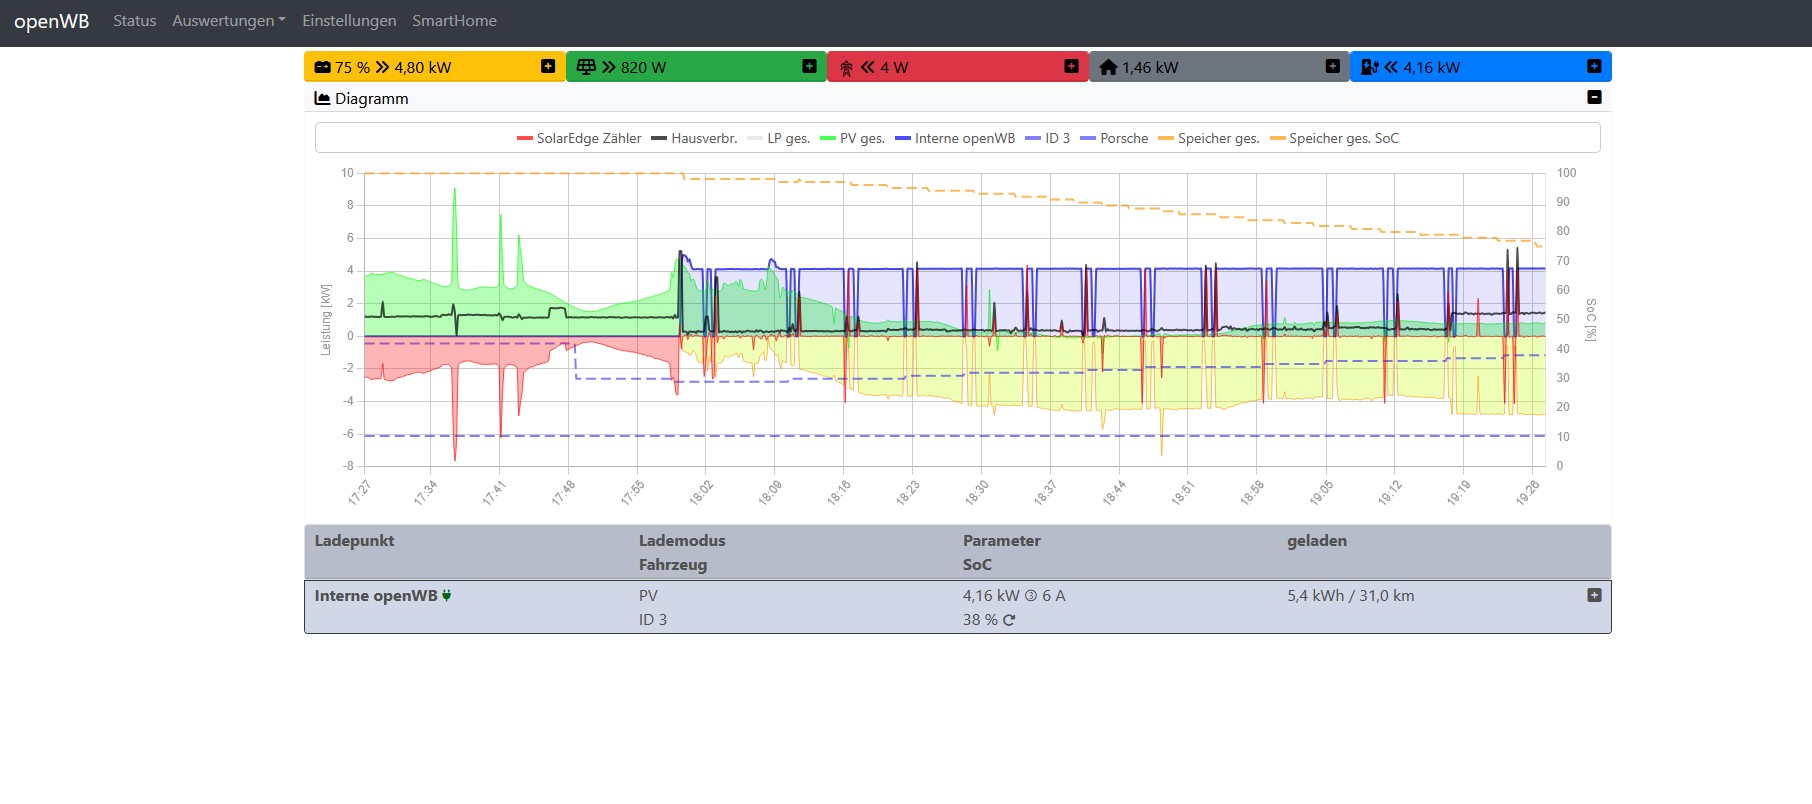Viewport: 1812px width, 804px height.
Task: Toggle SolarEdge Zähler series in legend
Action: point(579,138)
